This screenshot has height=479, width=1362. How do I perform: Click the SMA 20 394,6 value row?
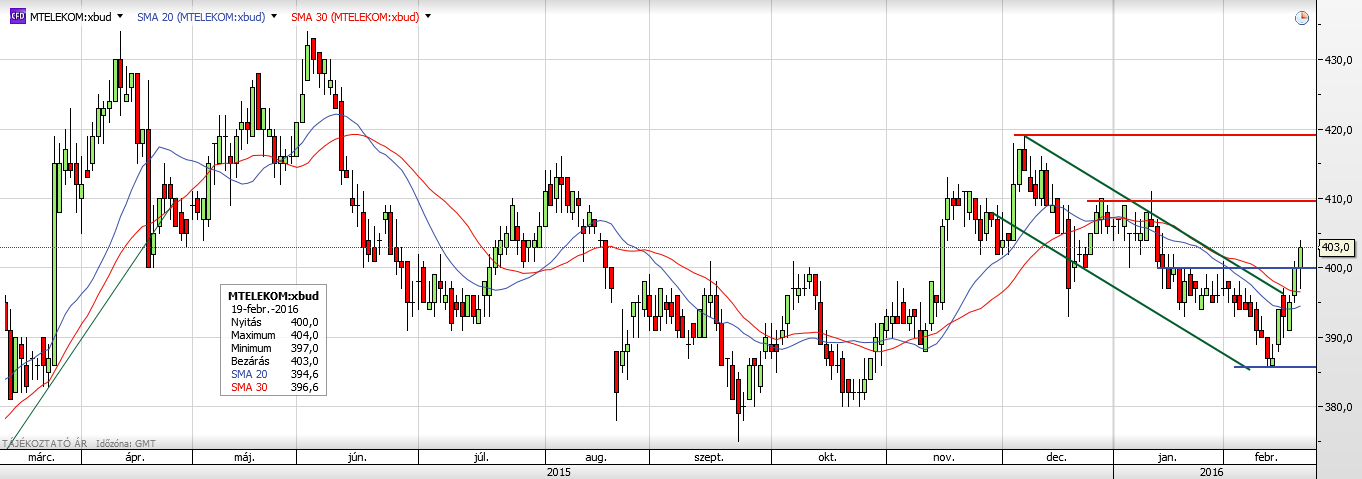click(x=274, y=374)
